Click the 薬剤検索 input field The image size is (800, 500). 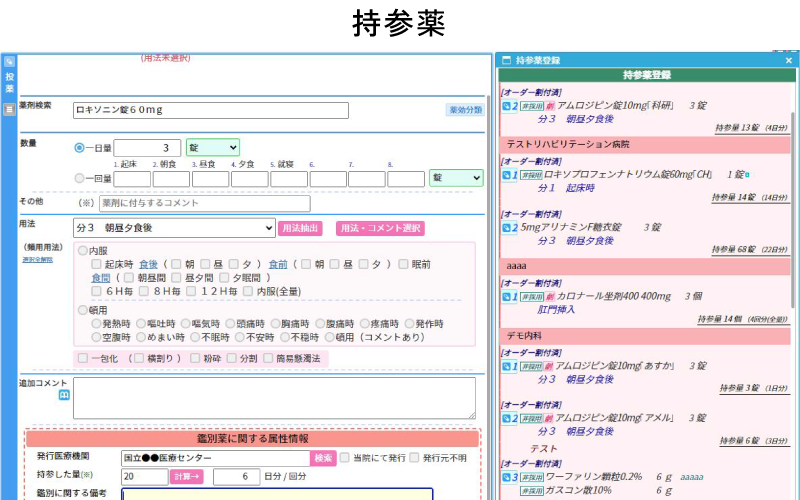pyautogui.click(x=210, y=110)
